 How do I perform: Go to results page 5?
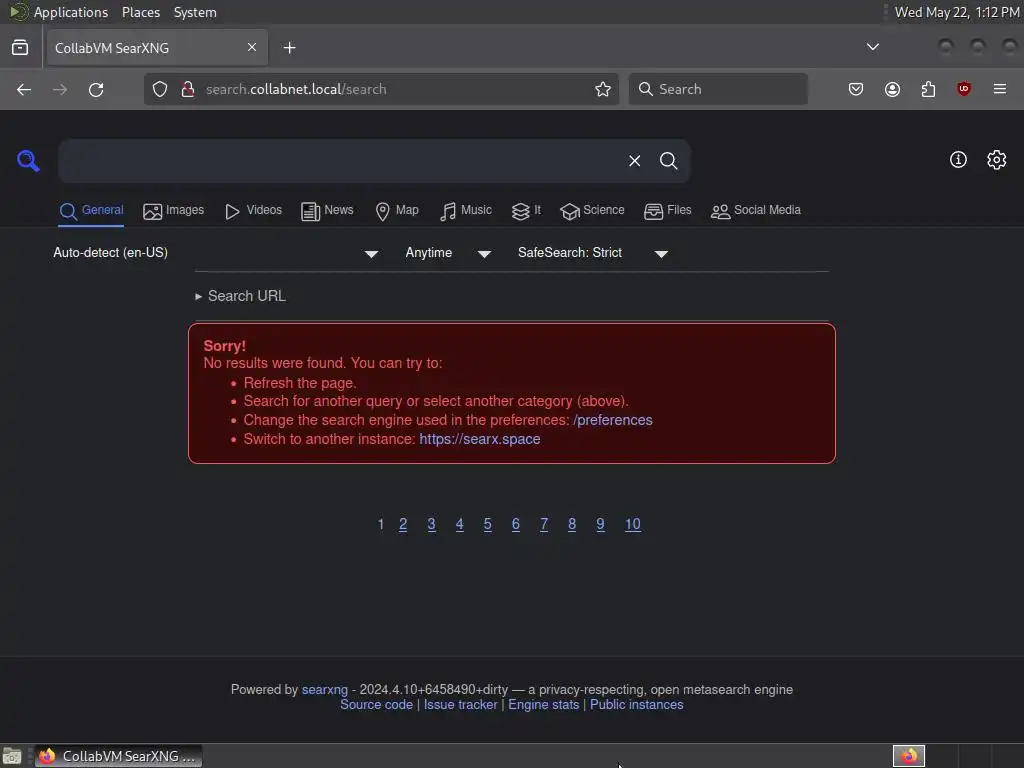[x=487, y=524]
